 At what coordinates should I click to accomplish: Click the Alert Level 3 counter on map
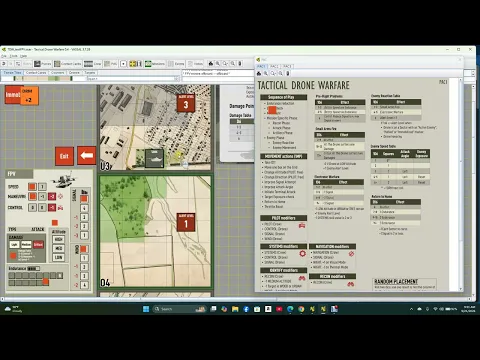pyautogui.click(x=186, y=103)
